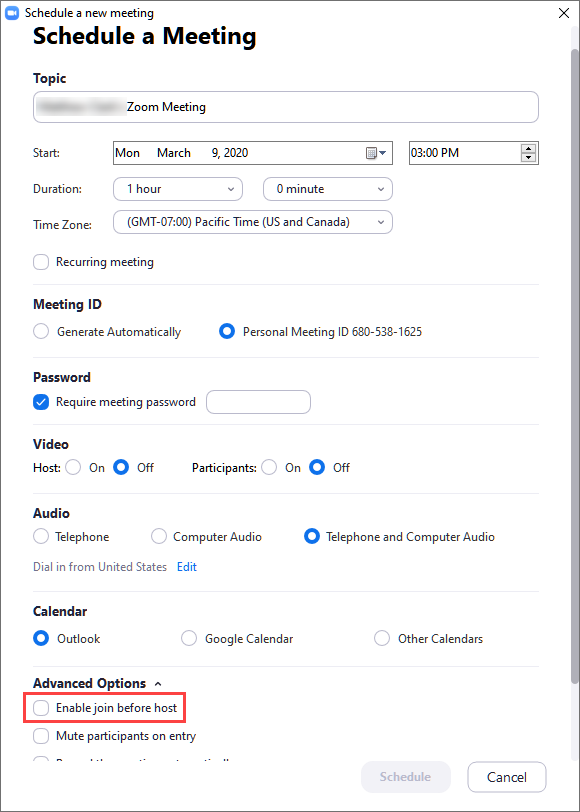This screenshot has width=580, height=812.
Task: Click the meeting password input field
Action: [258, 401]
